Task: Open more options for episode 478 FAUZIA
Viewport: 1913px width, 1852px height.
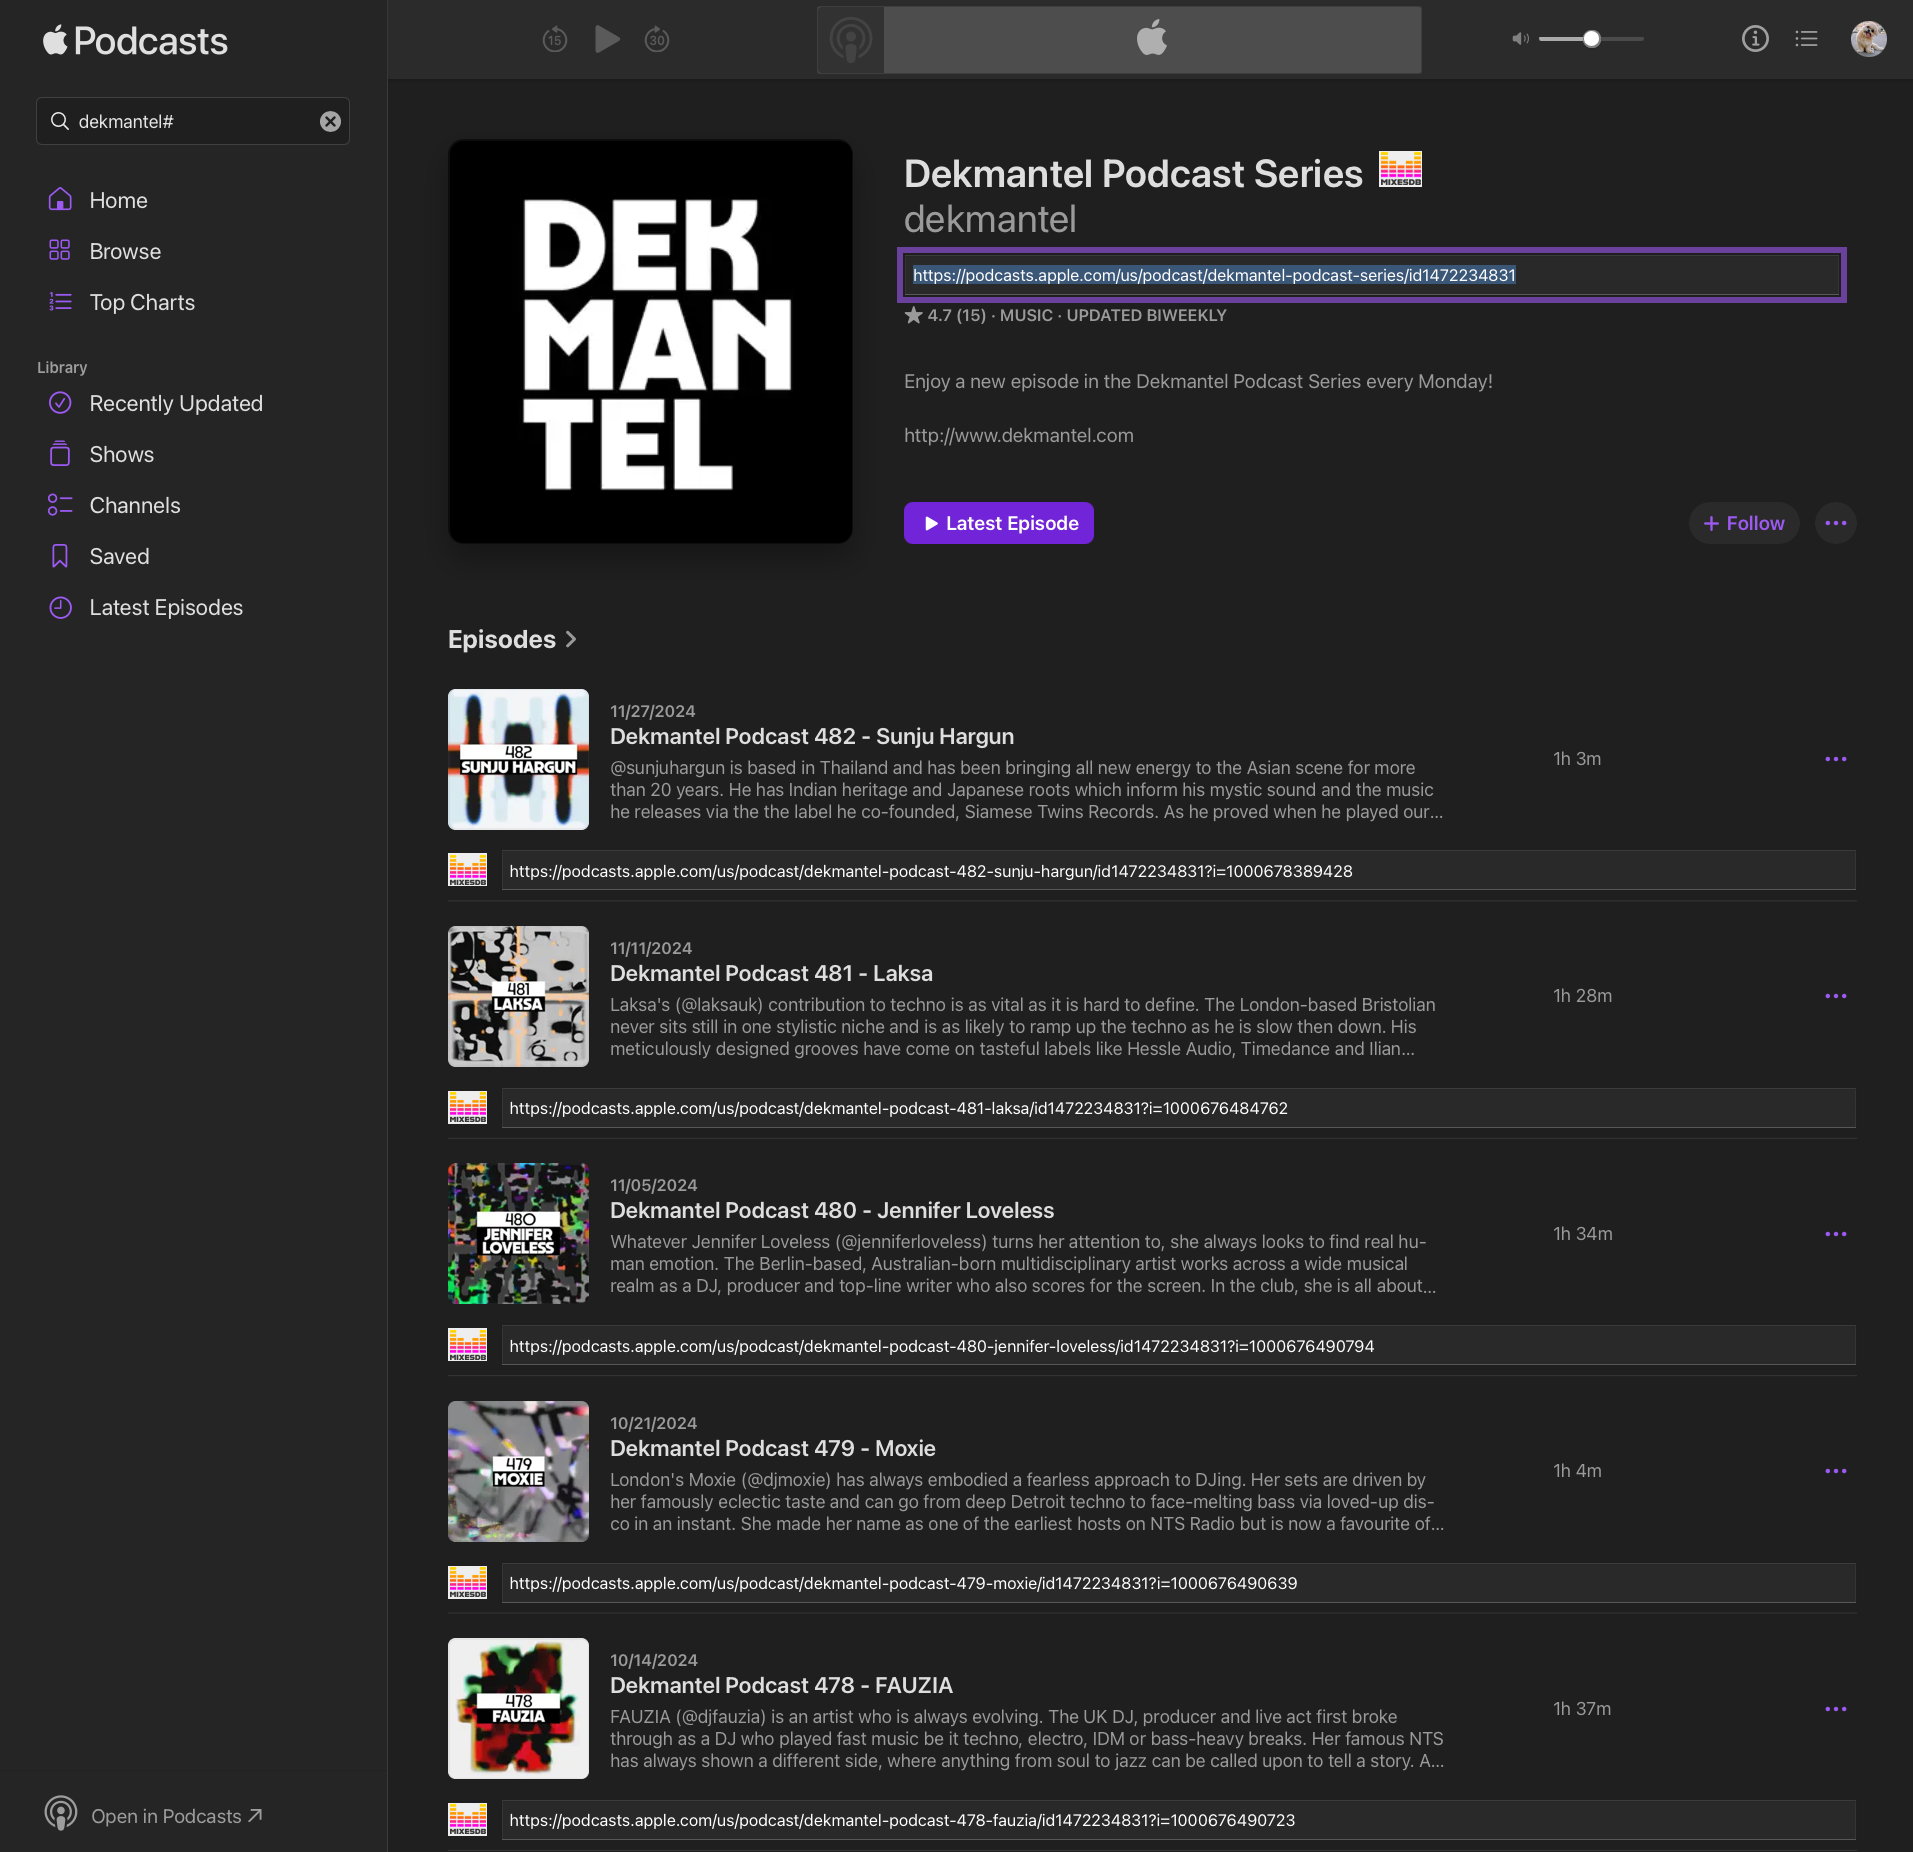Action: click(1835, 1709)
